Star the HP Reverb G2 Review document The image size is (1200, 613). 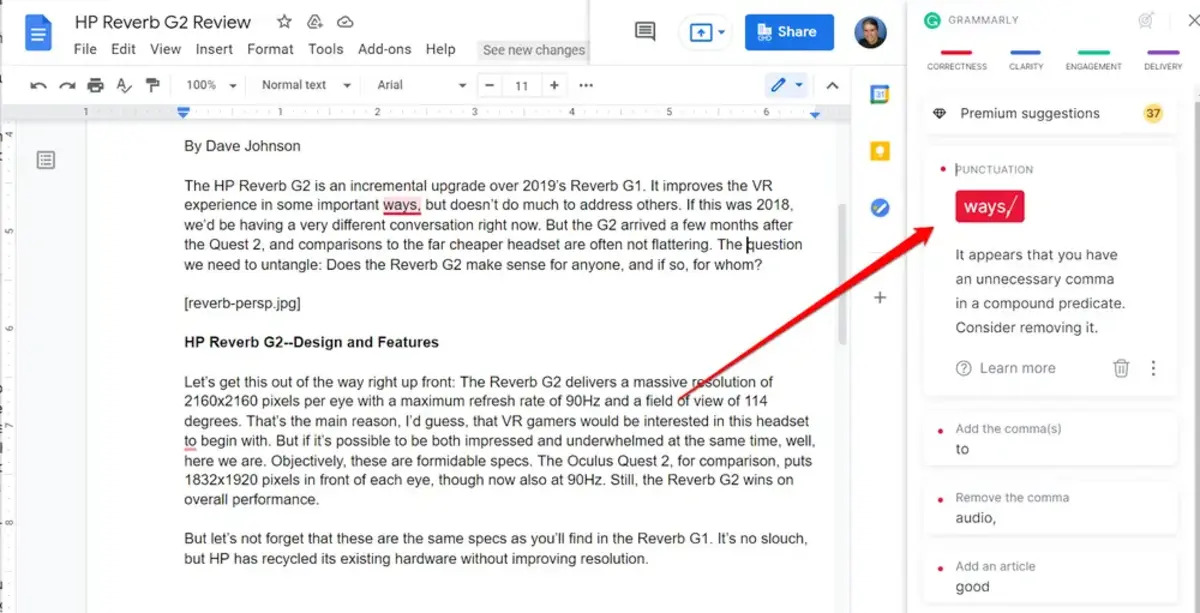[x=283, y=21]
